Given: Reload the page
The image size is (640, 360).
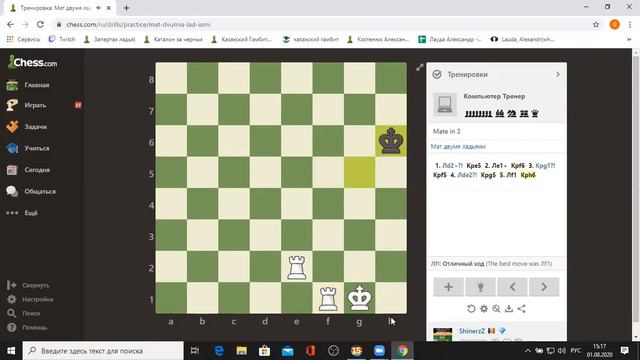Looking at the screenshot, I should [x=40, y=24].
